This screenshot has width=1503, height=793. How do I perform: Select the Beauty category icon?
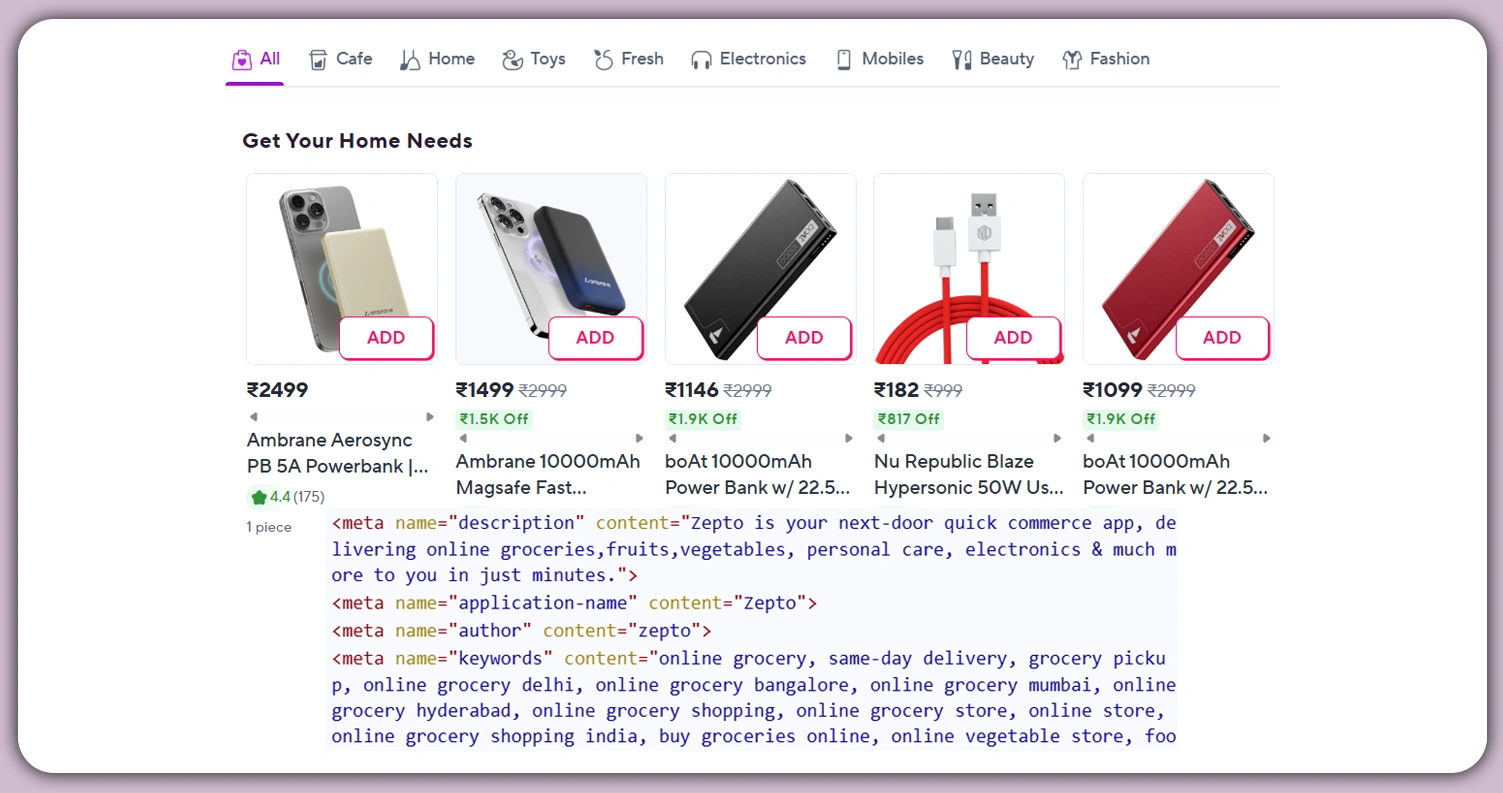coord(960,58)
